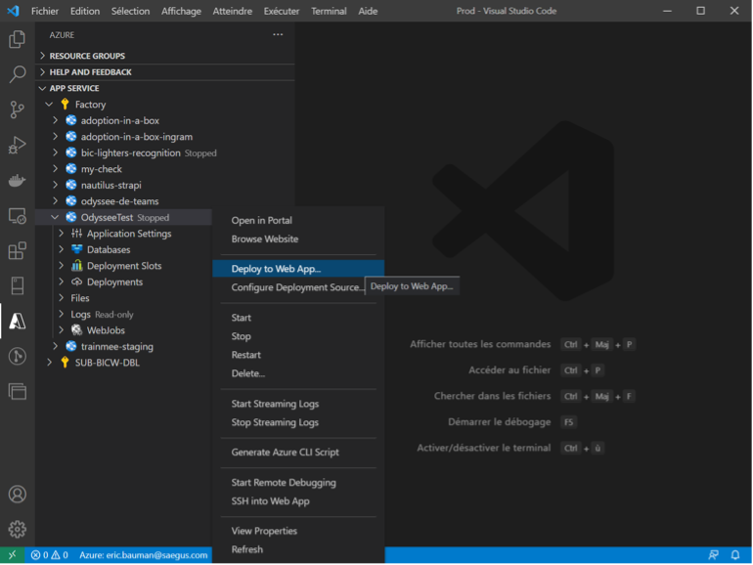
Task: Click the Deployment Slots chart icon
Action: coord(76,265)
